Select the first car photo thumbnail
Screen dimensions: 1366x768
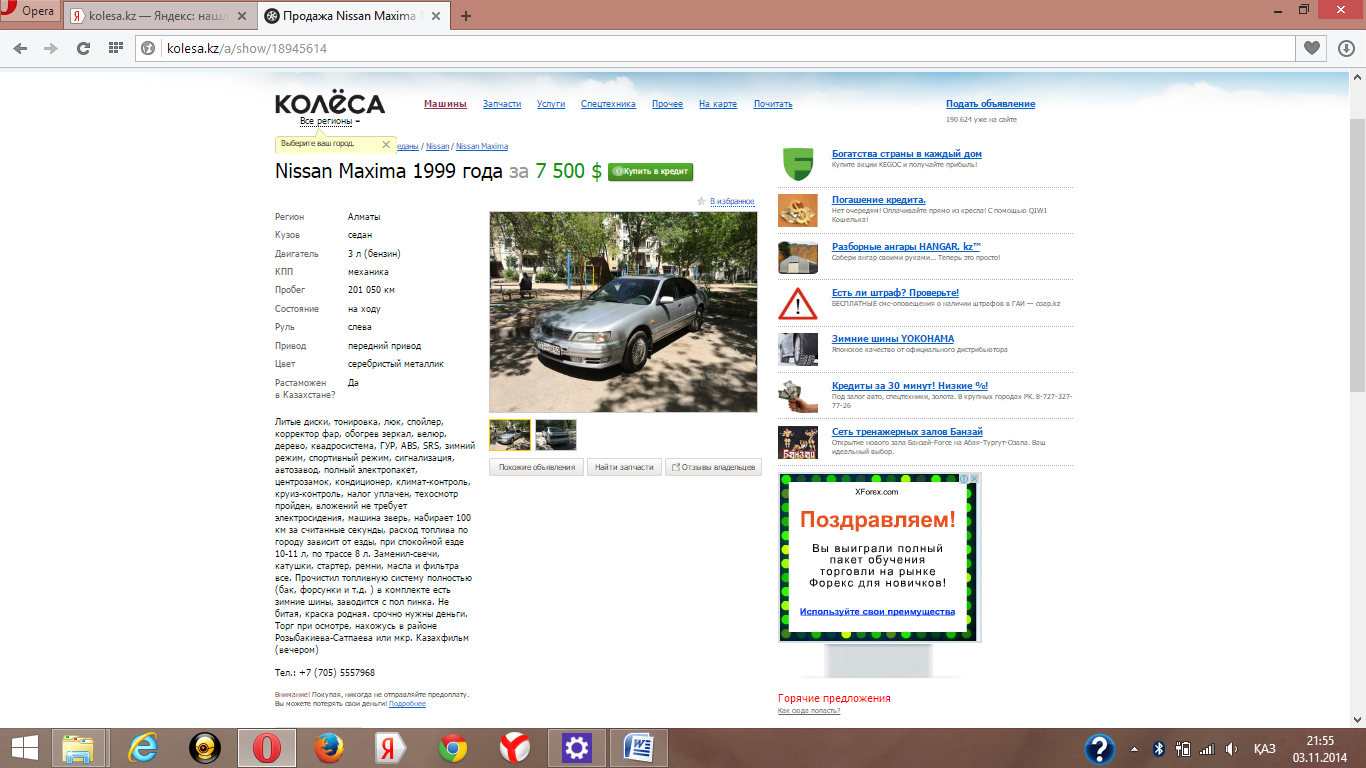click(510, 435)
